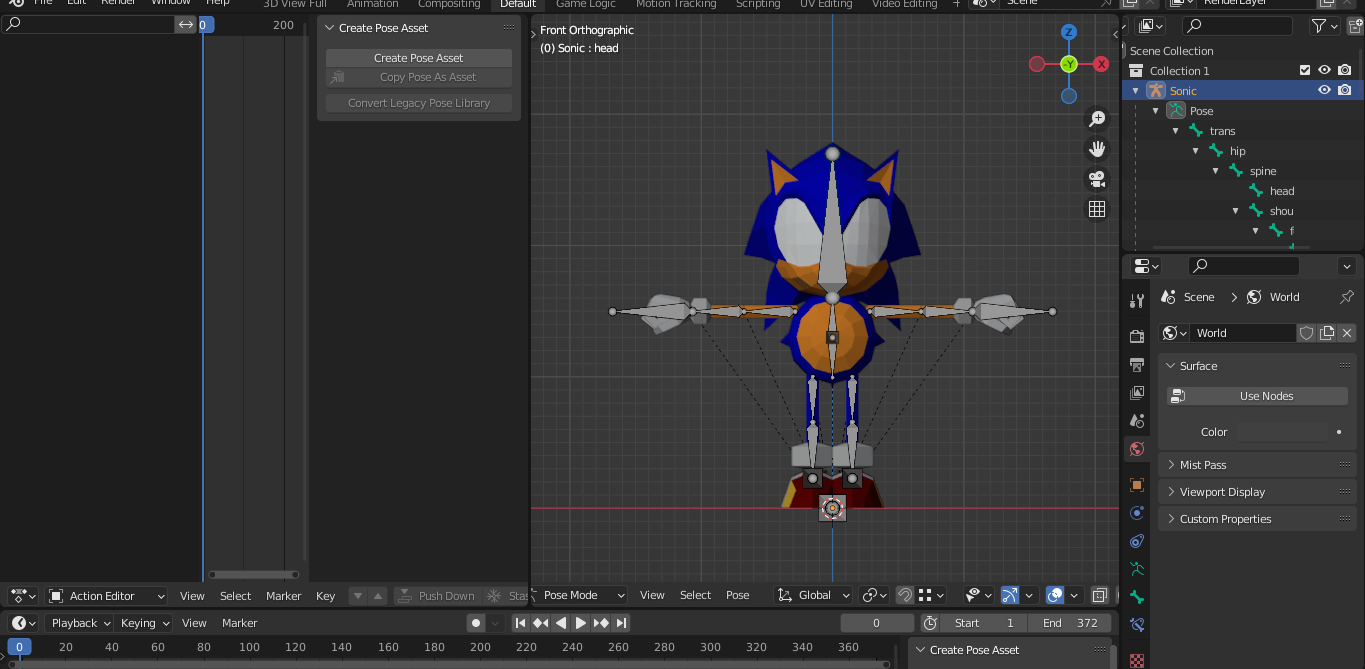Image resolution: width=1365 pixels, height=669 pixels.
Task: Toggle camera view with the camera icon
Action: [x=1097, y=179]
